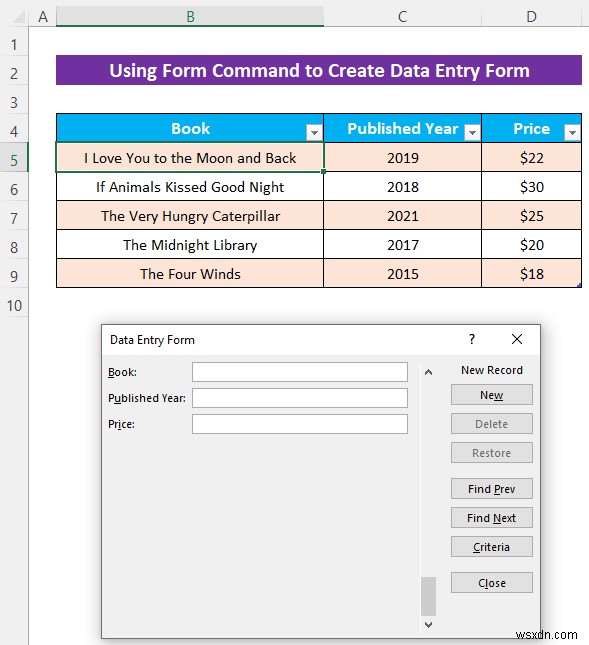Select the $18 price cell
589x645 pixels.
[531, 274]
